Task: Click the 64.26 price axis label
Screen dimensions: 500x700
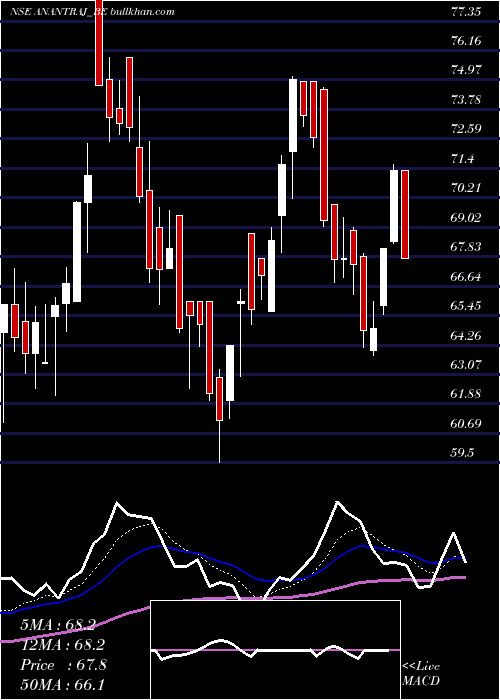Action: tap(466, 335)
